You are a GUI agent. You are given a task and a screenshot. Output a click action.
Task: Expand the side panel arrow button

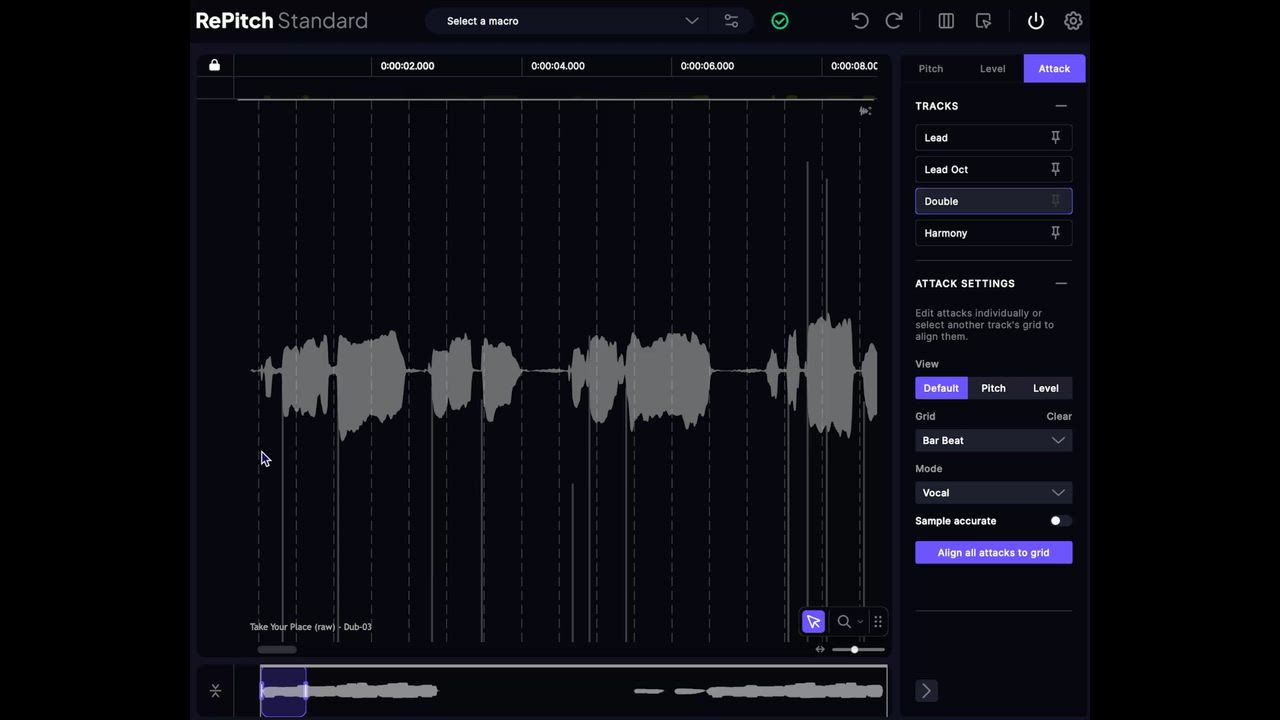pos(926,691)
